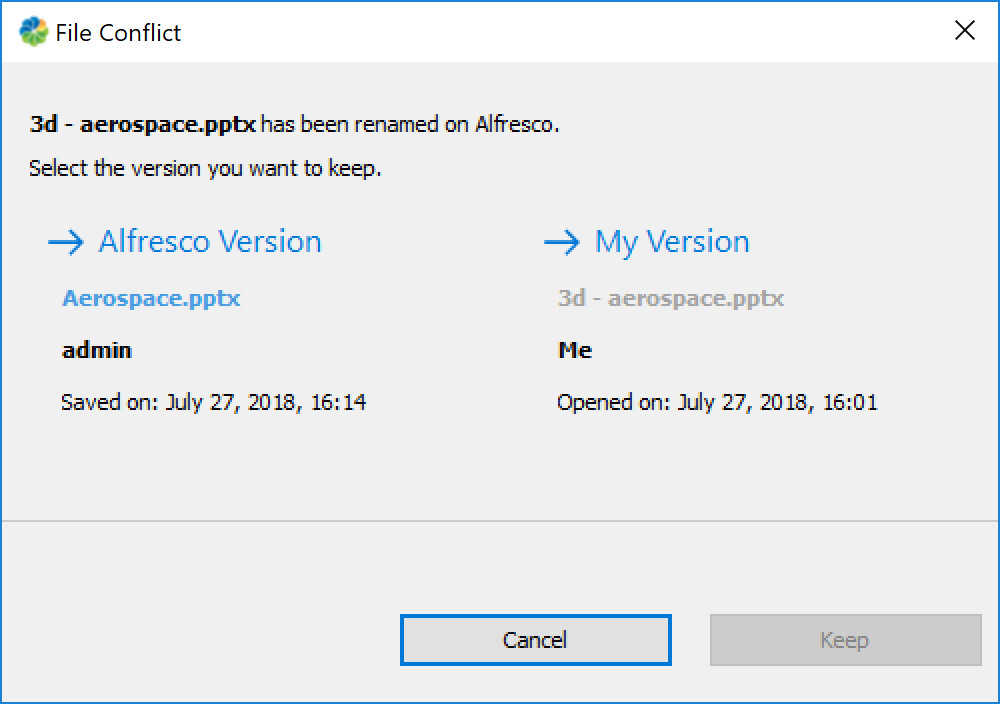Screen dimensions: 1000x704
Task: Click the Me author label
Action: [x=575, y=350]
